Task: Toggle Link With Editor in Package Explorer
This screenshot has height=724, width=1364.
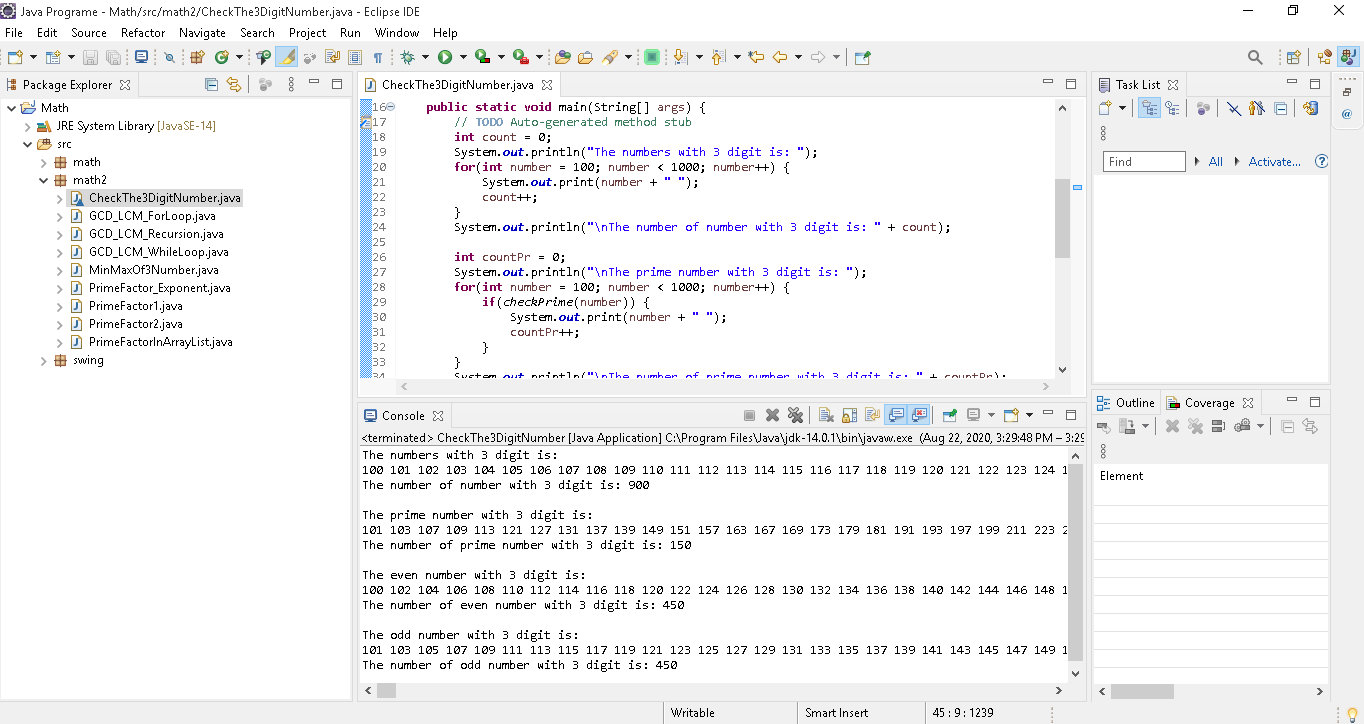Action: tap(236, 85)
